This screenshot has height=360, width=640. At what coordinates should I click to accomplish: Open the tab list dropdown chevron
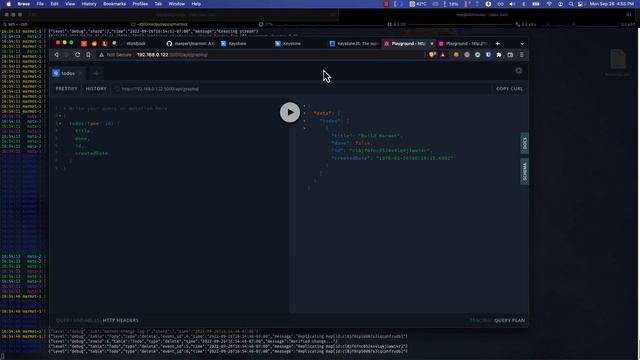point(522,44)
